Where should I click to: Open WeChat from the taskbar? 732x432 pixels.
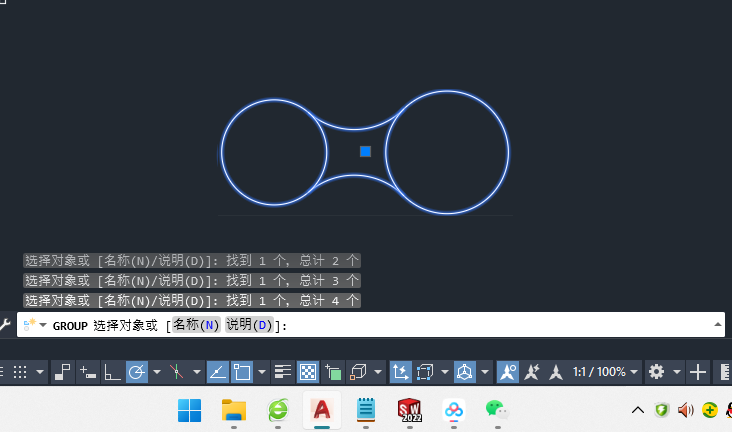tap(496, 409)
